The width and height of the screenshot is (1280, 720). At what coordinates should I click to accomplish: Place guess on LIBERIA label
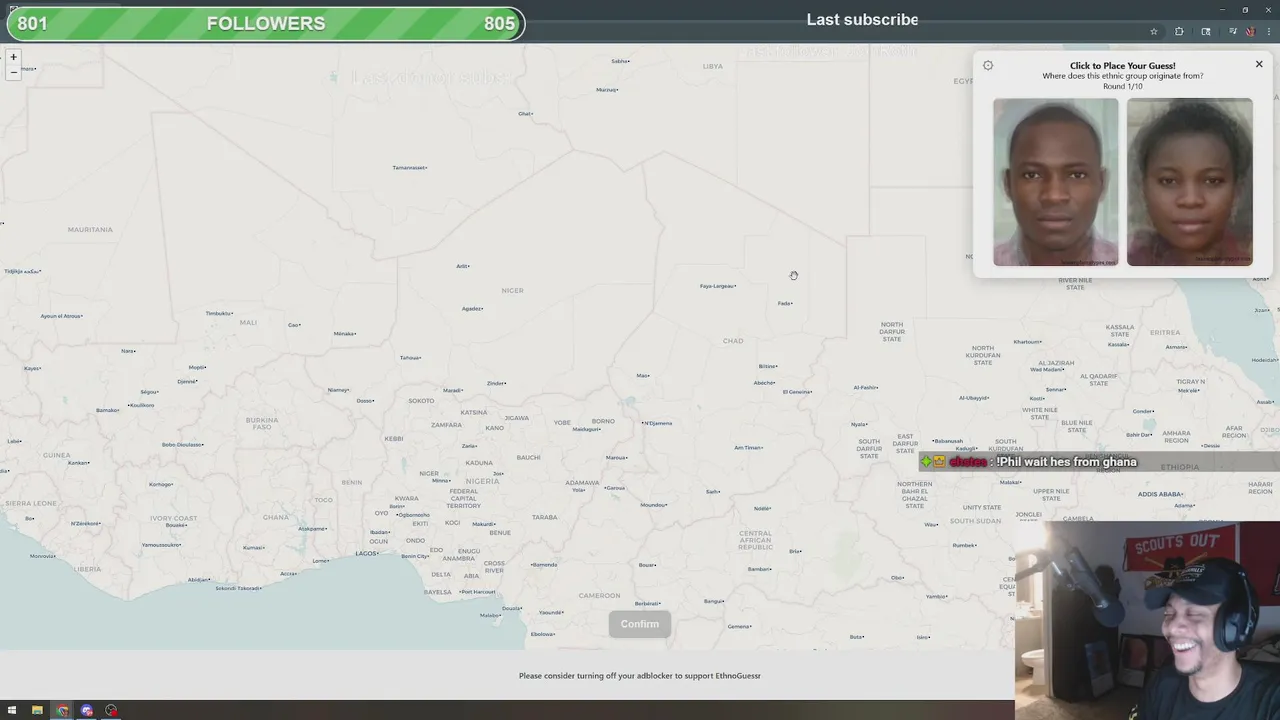[x=87, y=569]
